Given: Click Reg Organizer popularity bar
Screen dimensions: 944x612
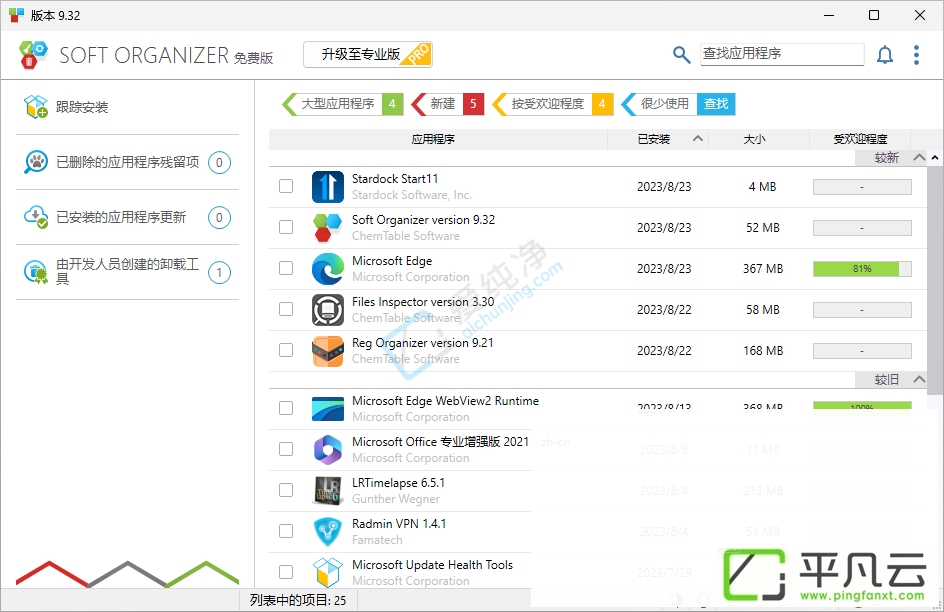Looking at the screenshot, I should 862,350.
